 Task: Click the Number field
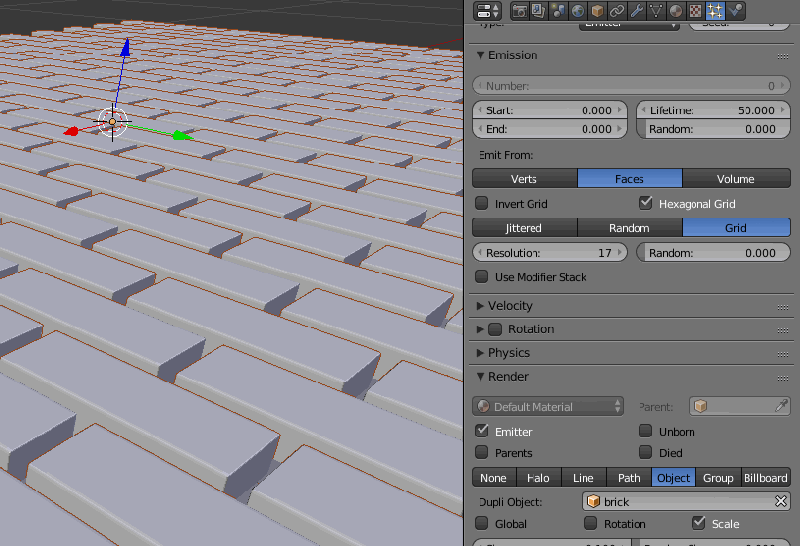coord(631,86)
